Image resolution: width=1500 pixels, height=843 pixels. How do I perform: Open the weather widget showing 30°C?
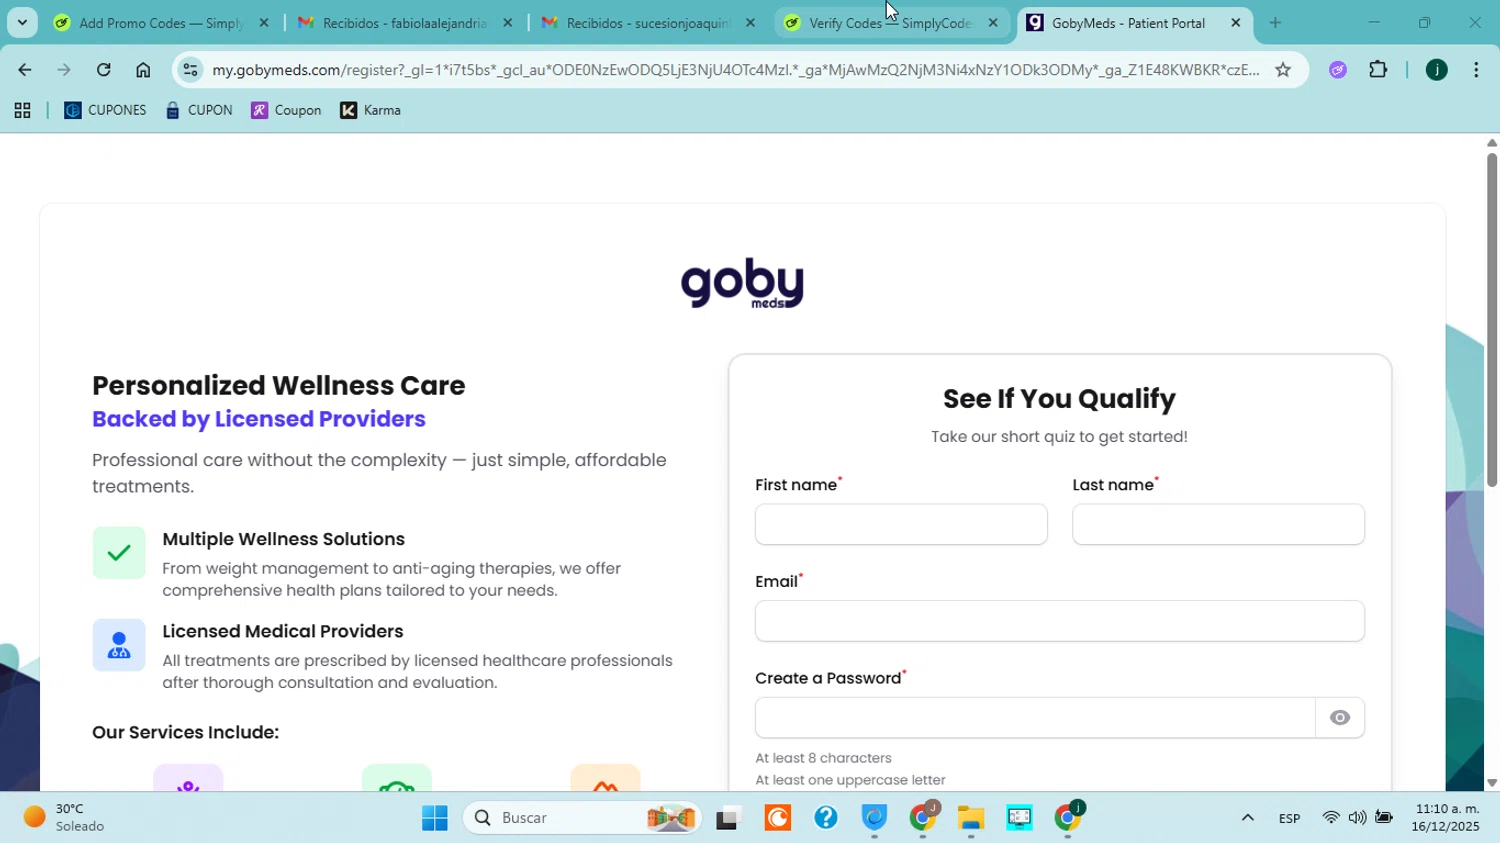pyautogui.click(x=65, y=818)
